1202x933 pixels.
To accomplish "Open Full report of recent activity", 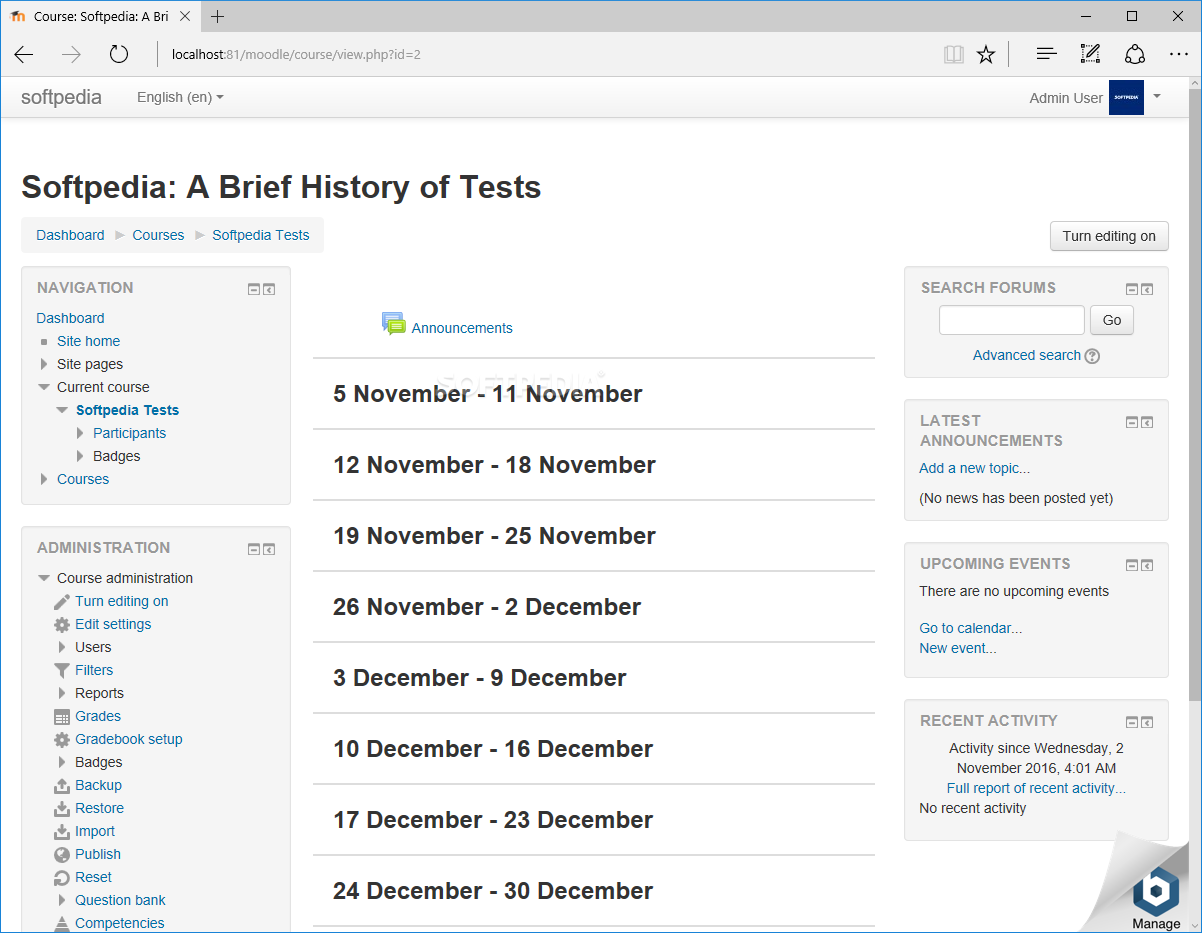I will point(1036,788).
